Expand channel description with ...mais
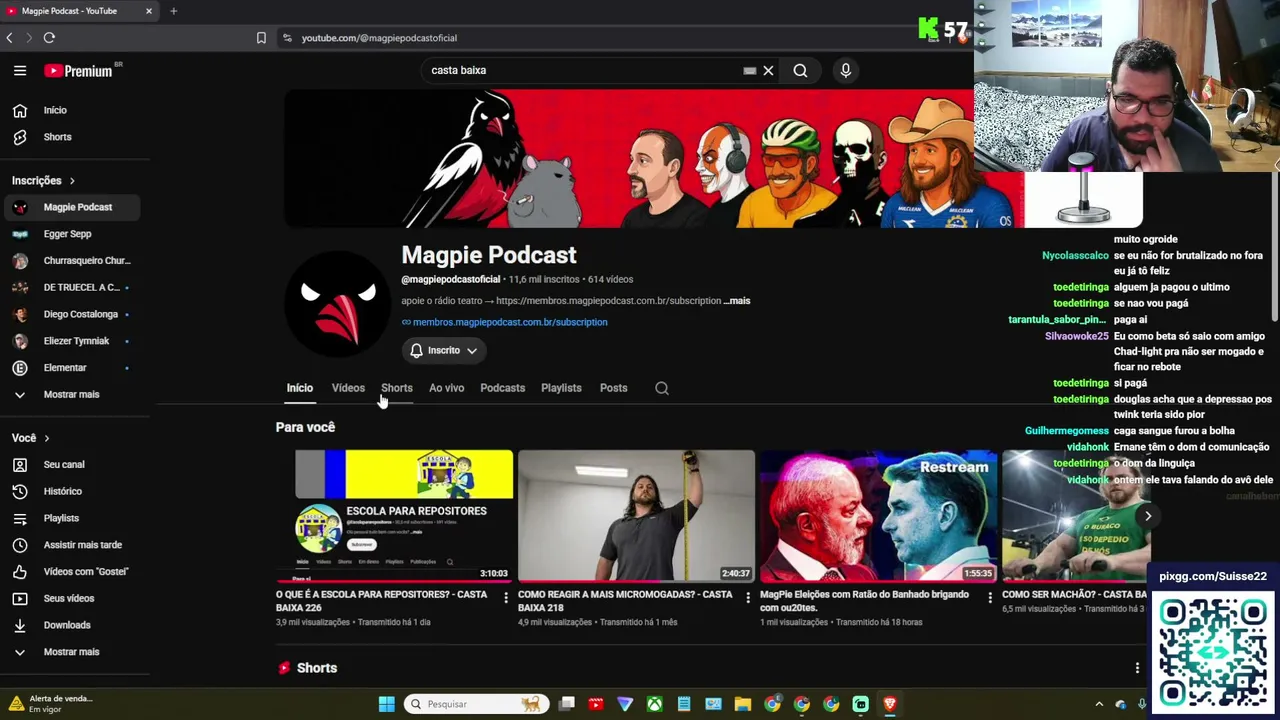The height and width of the screenshot is (720, 1280). click(737, 301)
